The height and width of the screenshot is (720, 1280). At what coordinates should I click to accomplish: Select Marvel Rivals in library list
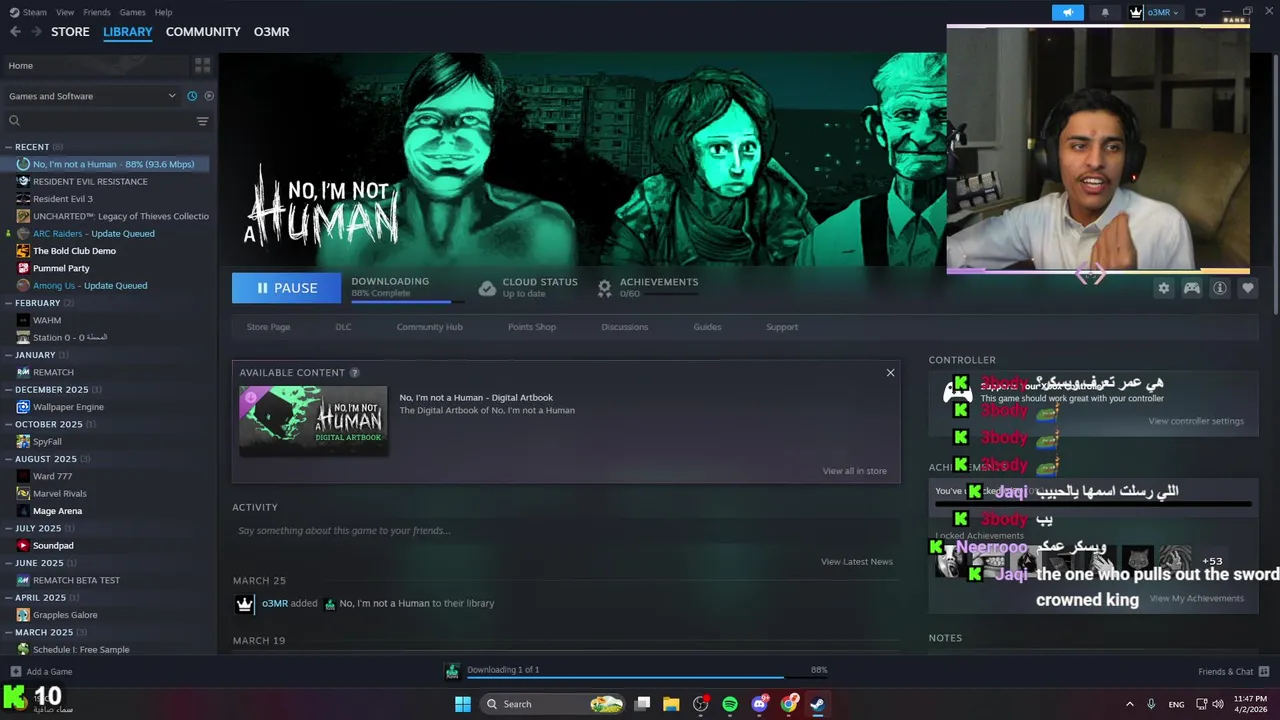pos(60,494)
